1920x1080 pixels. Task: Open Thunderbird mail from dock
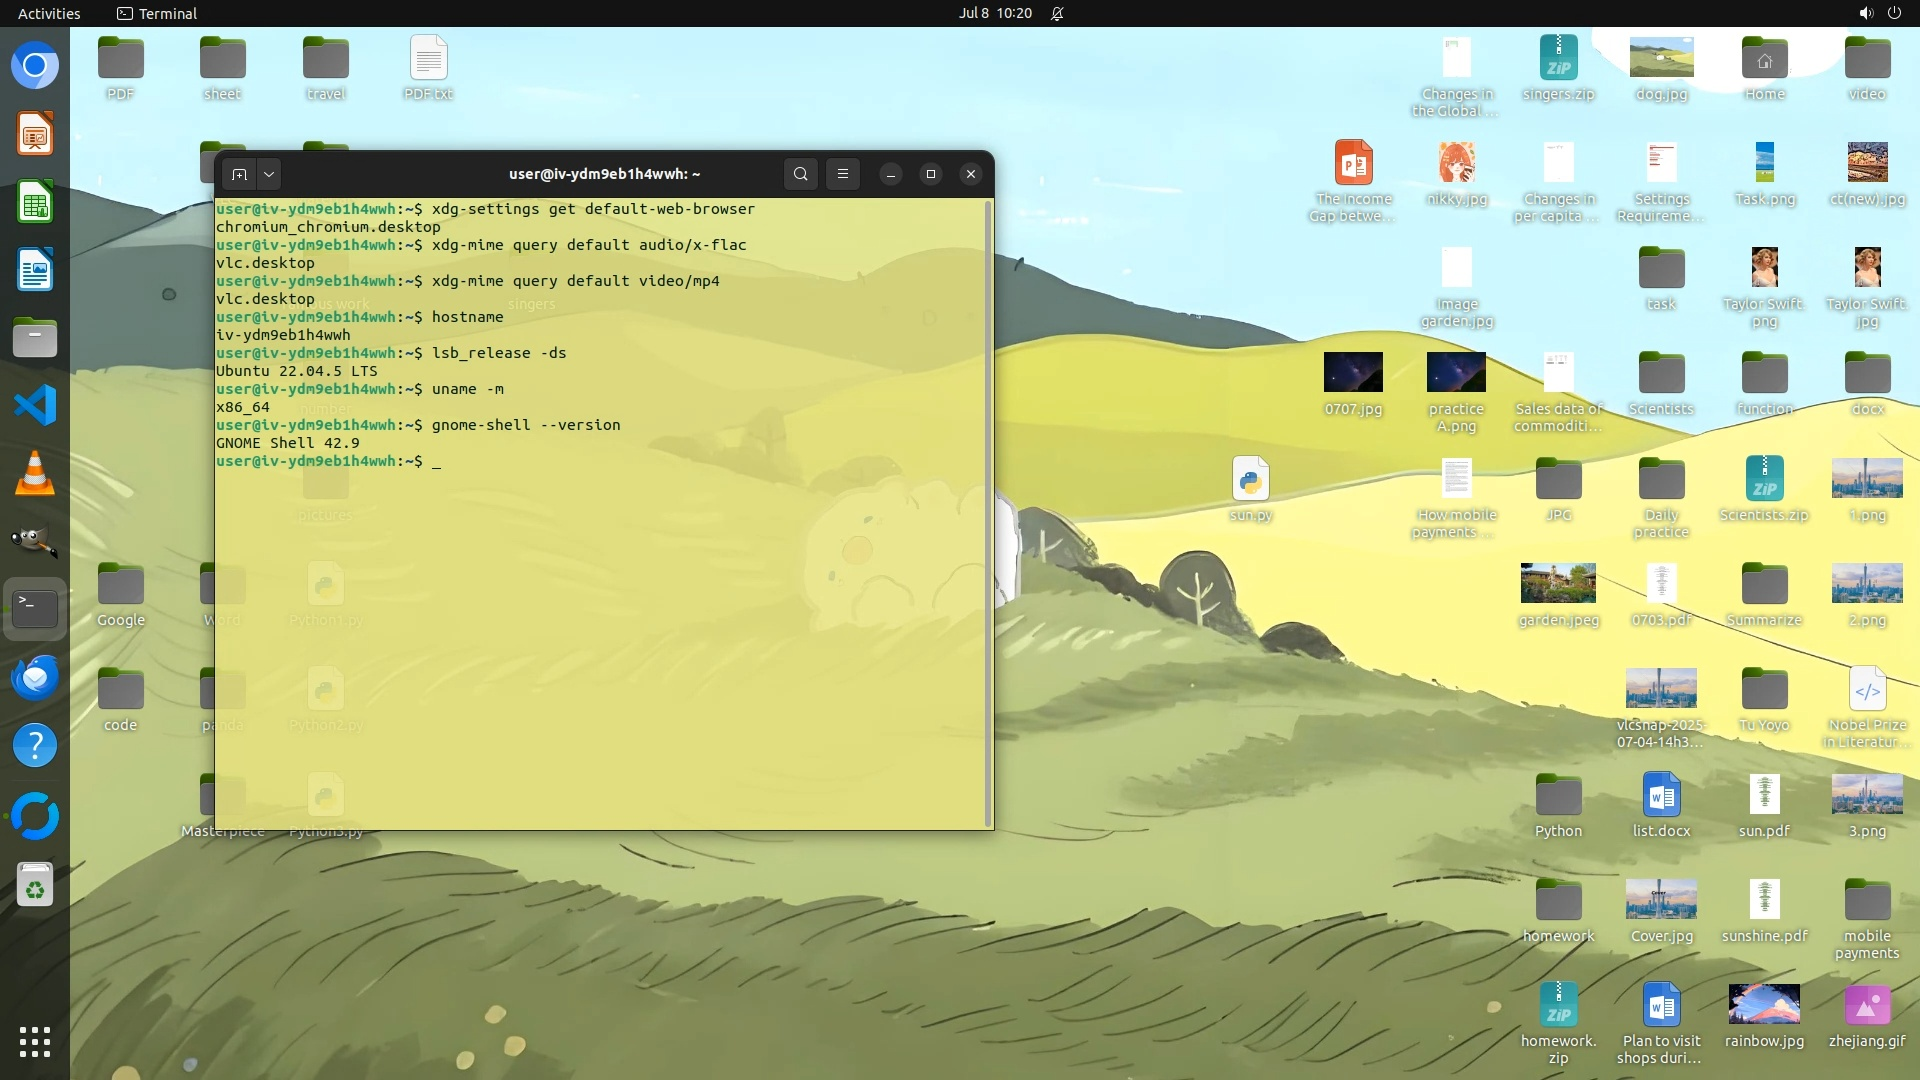pyautogui.click(x=35, y=677)
